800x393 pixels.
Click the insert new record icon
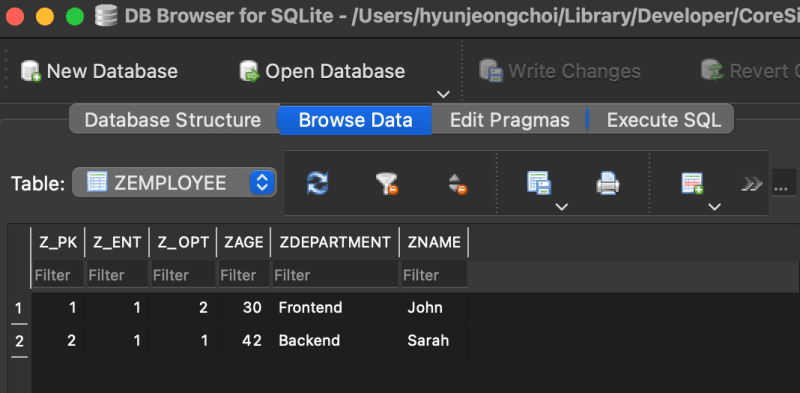[692, 183]
